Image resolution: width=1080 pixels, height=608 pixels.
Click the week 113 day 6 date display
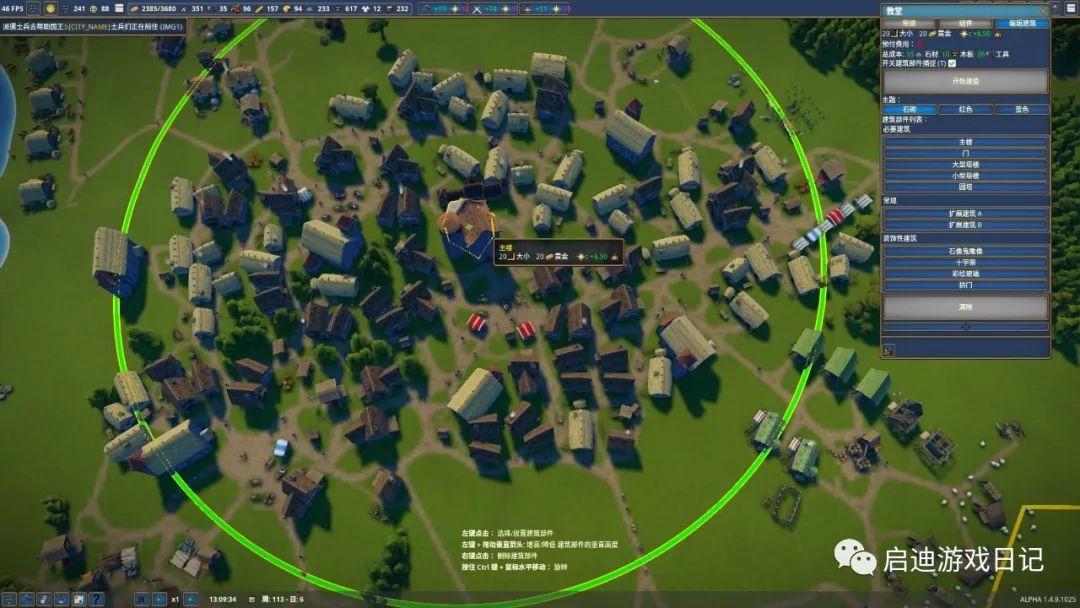coord(282,599)
